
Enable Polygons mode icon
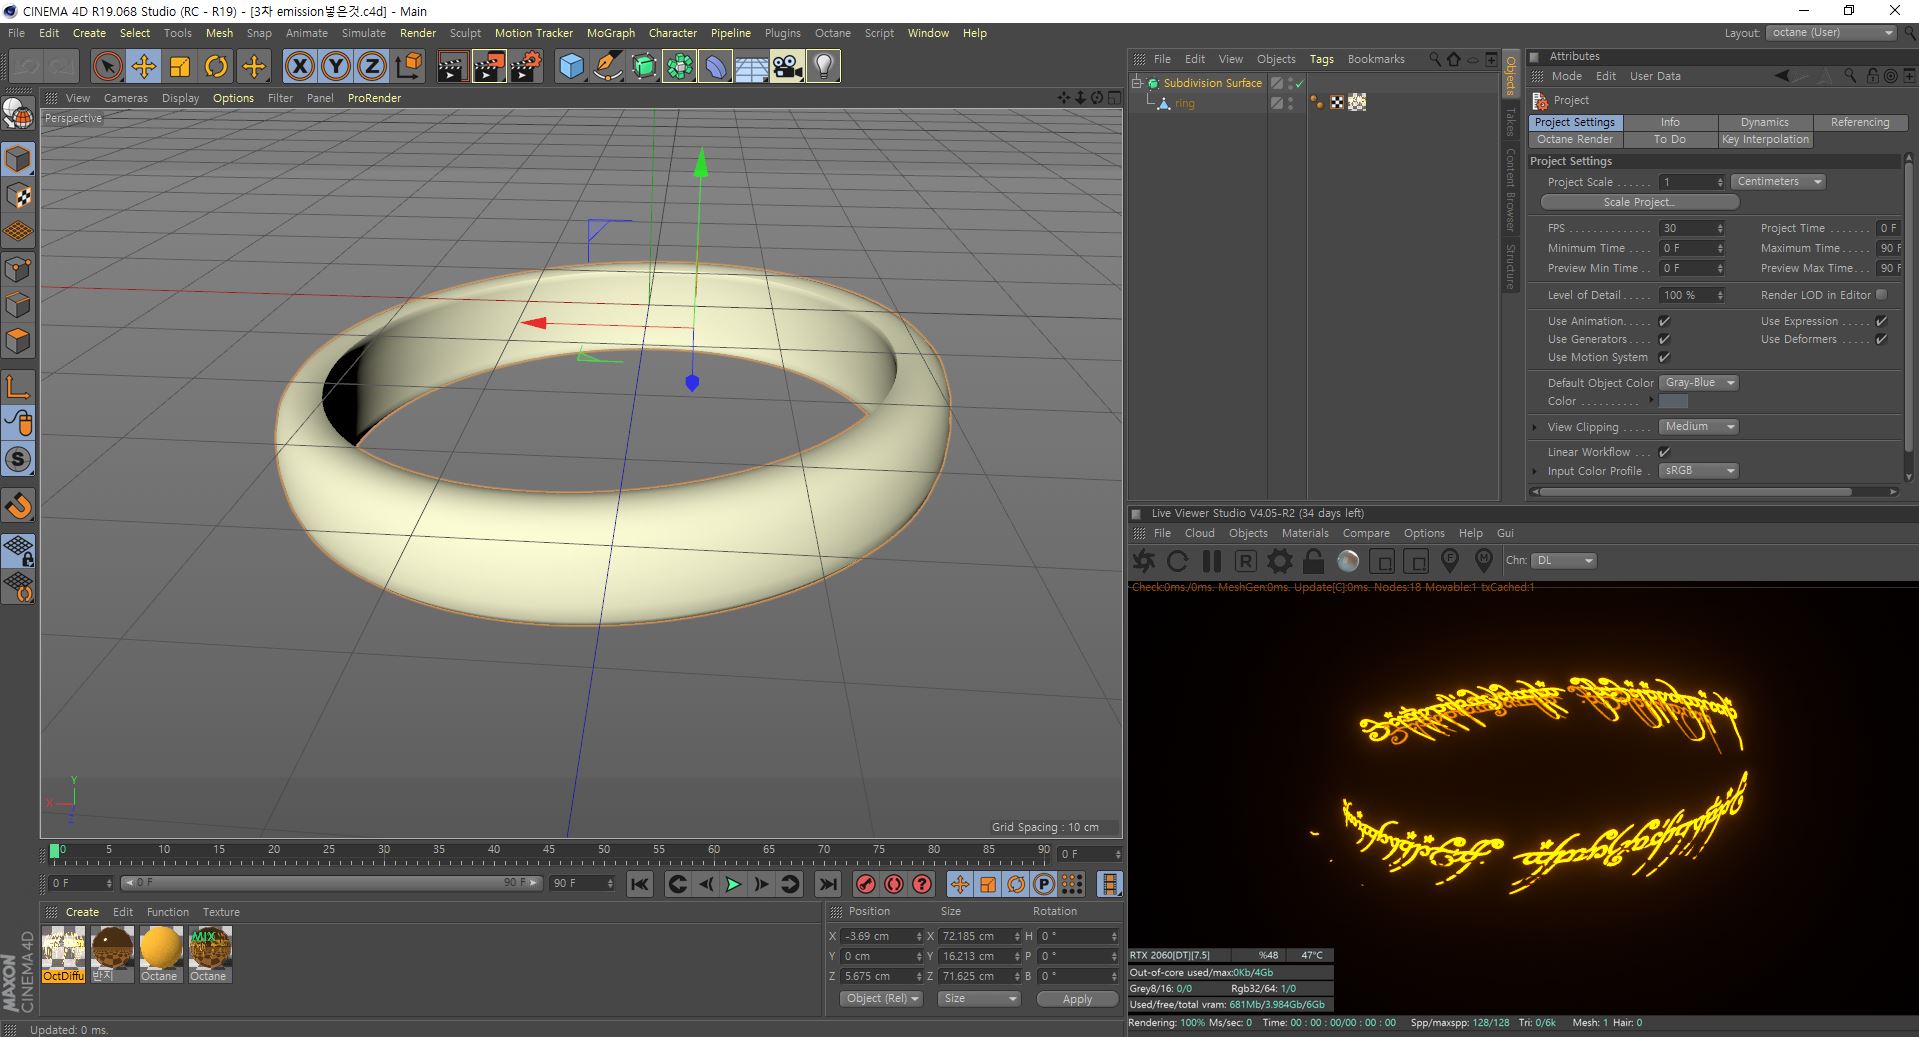18,341
